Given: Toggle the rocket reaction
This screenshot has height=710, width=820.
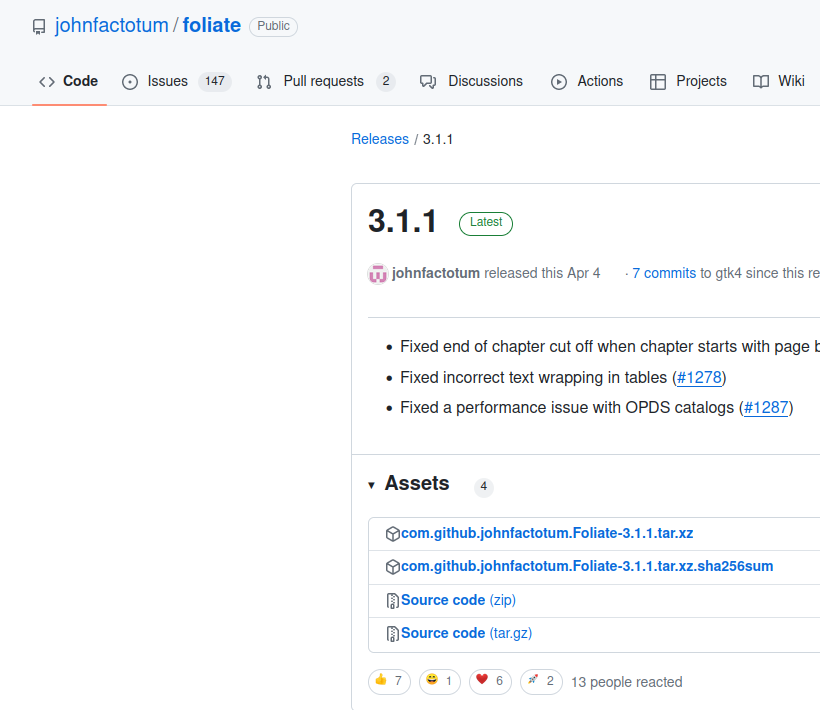Looking at the screenshot, I should tap(541, 682).
